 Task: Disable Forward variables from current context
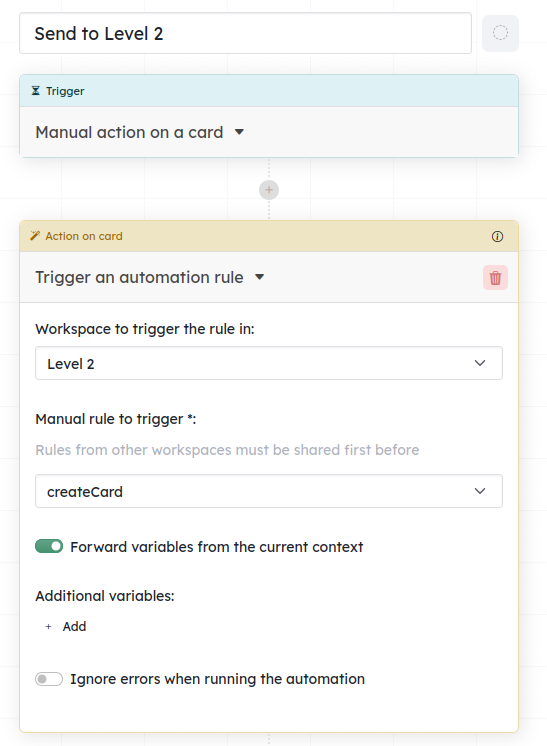(49, 546)
